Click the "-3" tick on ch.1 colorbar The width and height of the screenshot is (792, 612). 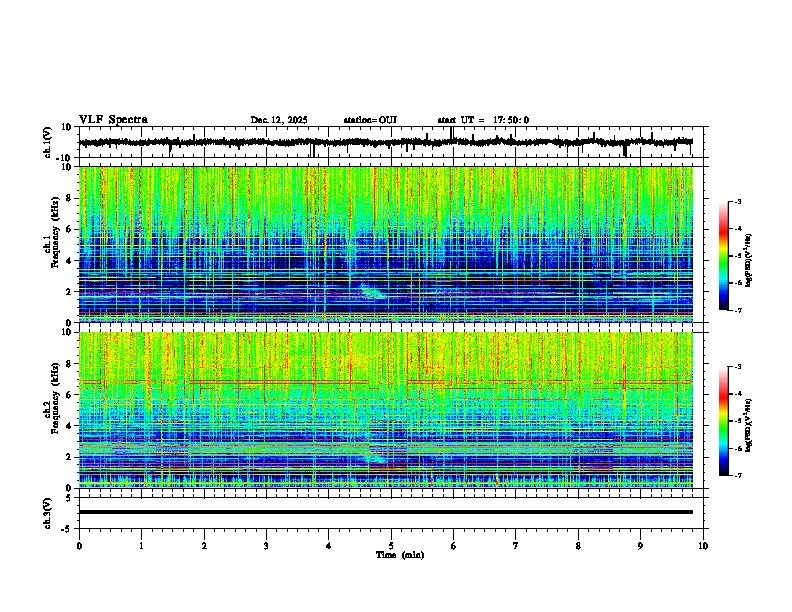[738, 201]
